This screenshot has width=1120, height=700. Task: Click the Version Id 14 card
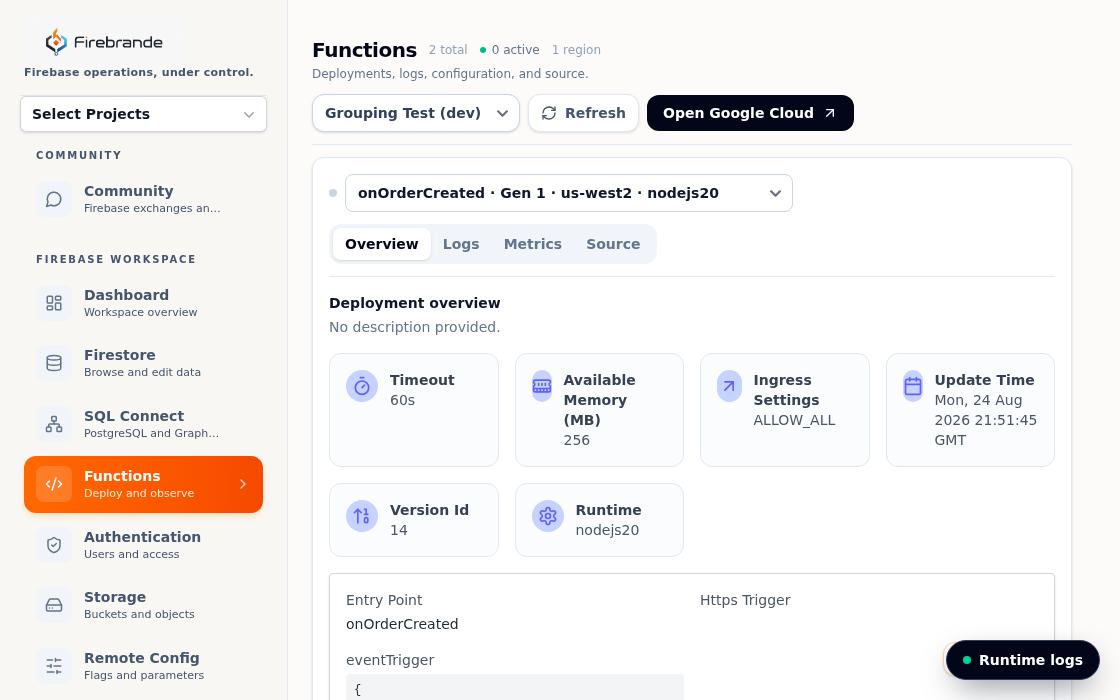tap(414, 520)
